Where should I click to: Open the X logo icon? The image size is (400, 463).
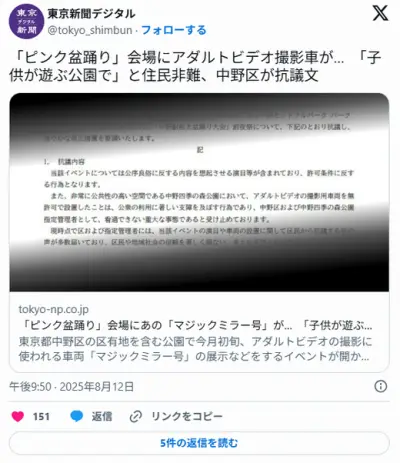[380, 14]
